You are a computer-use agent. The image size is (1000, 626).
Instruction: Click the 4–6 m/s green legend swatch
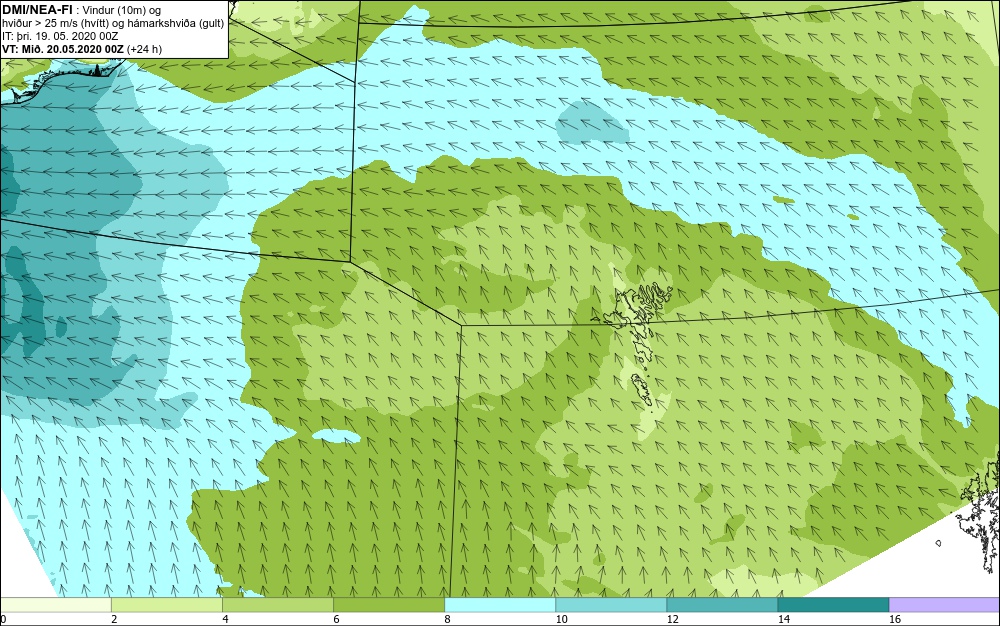coord(278,605)
